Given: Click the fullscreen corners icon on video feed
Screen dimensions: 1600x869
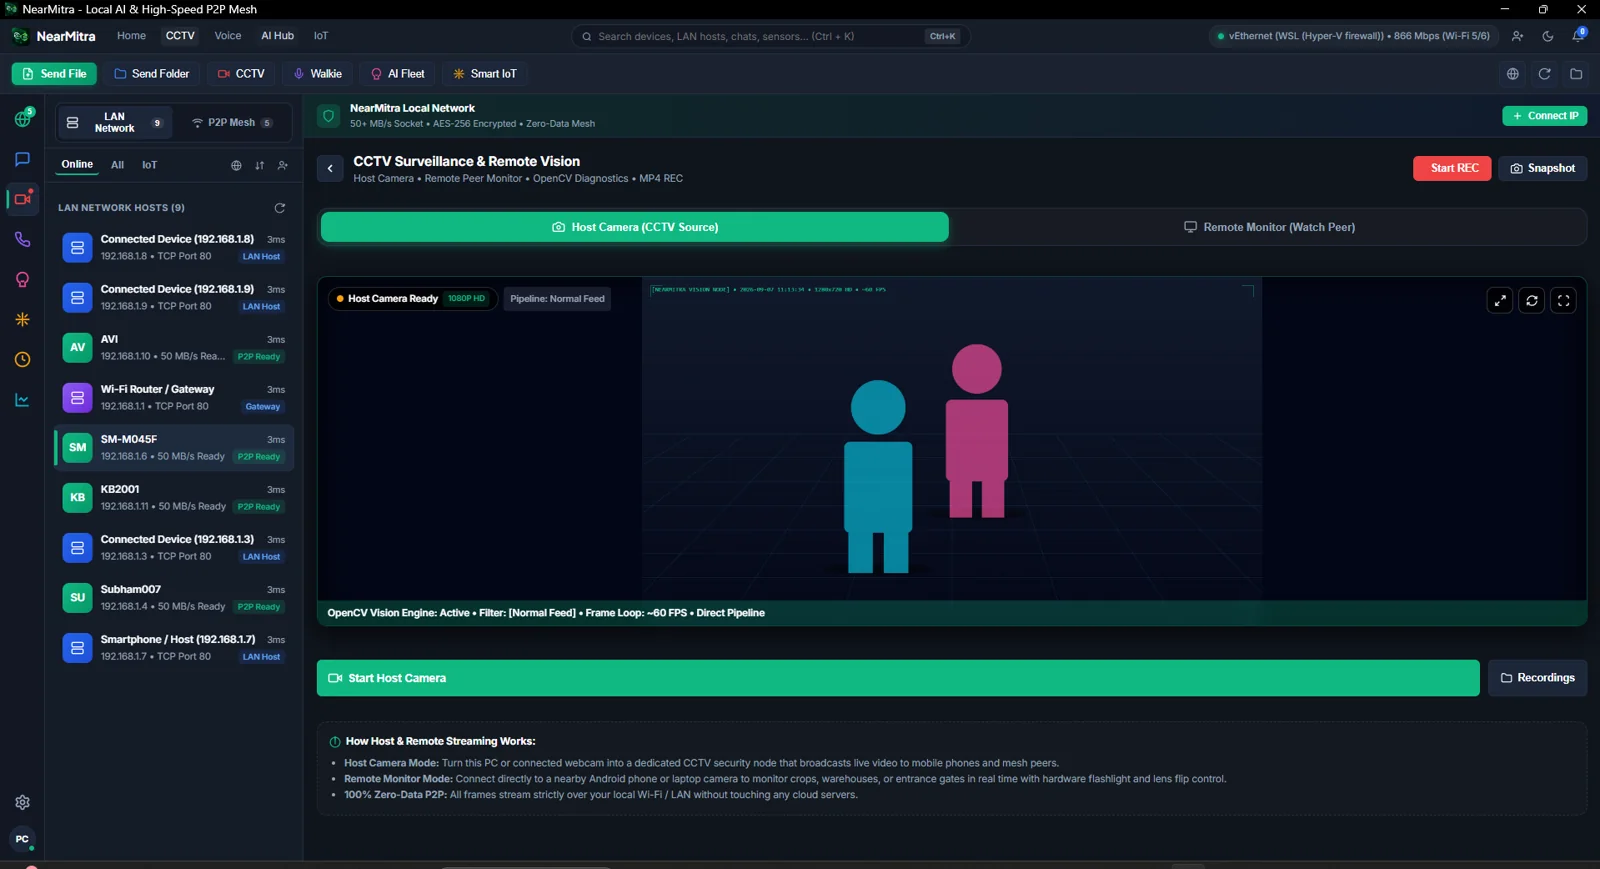Looking at the screenshot, I should [1564, 300].
